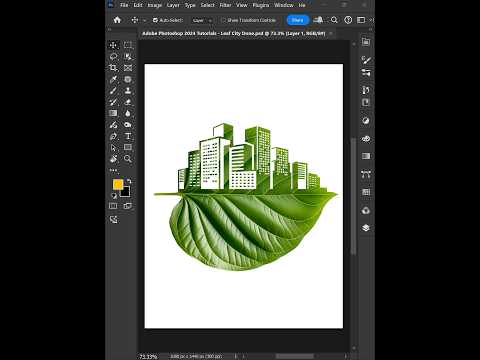
Task: Select the History Brush tool
Action: coord(113,102)
